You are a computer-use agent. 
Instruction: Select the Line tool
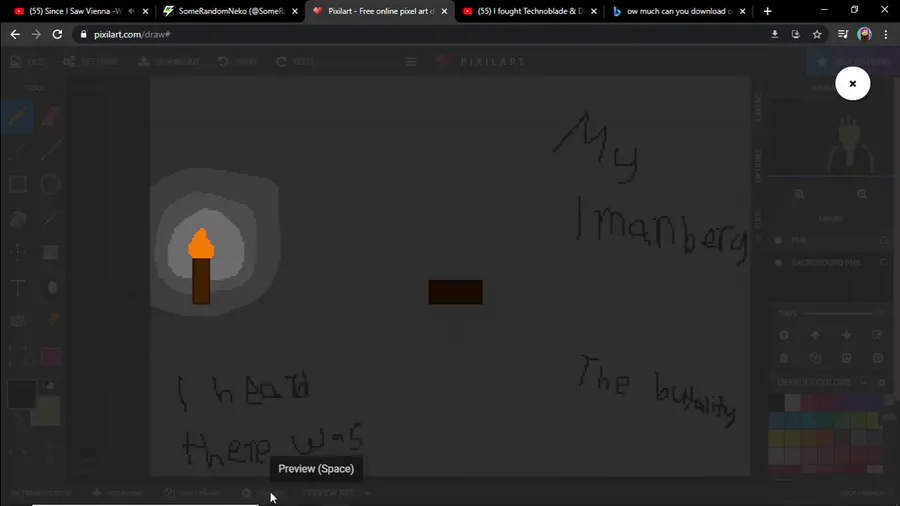click(51, 150)
